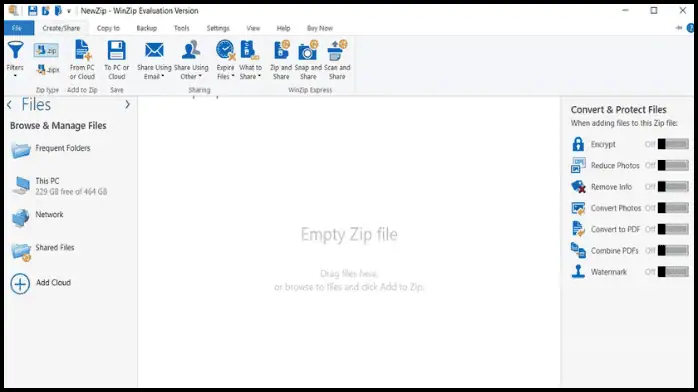Toggle Combine PDFs switch
This screenshot has width=698, height=392.
[x=673, y=251]
